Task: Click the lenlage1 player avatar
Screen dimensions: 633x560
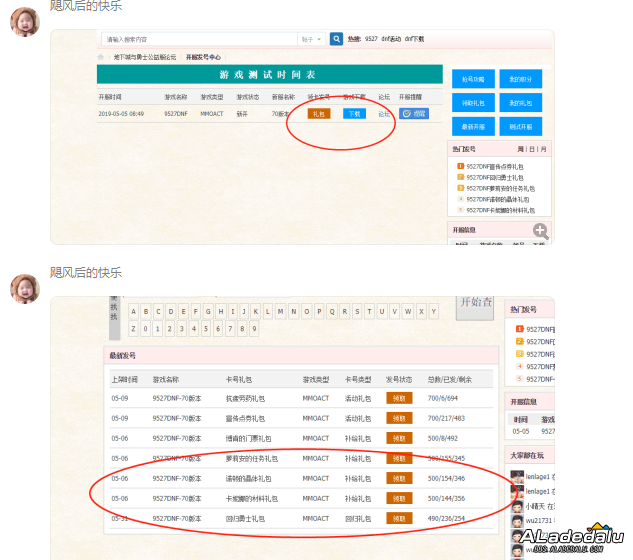Action: 517,478
